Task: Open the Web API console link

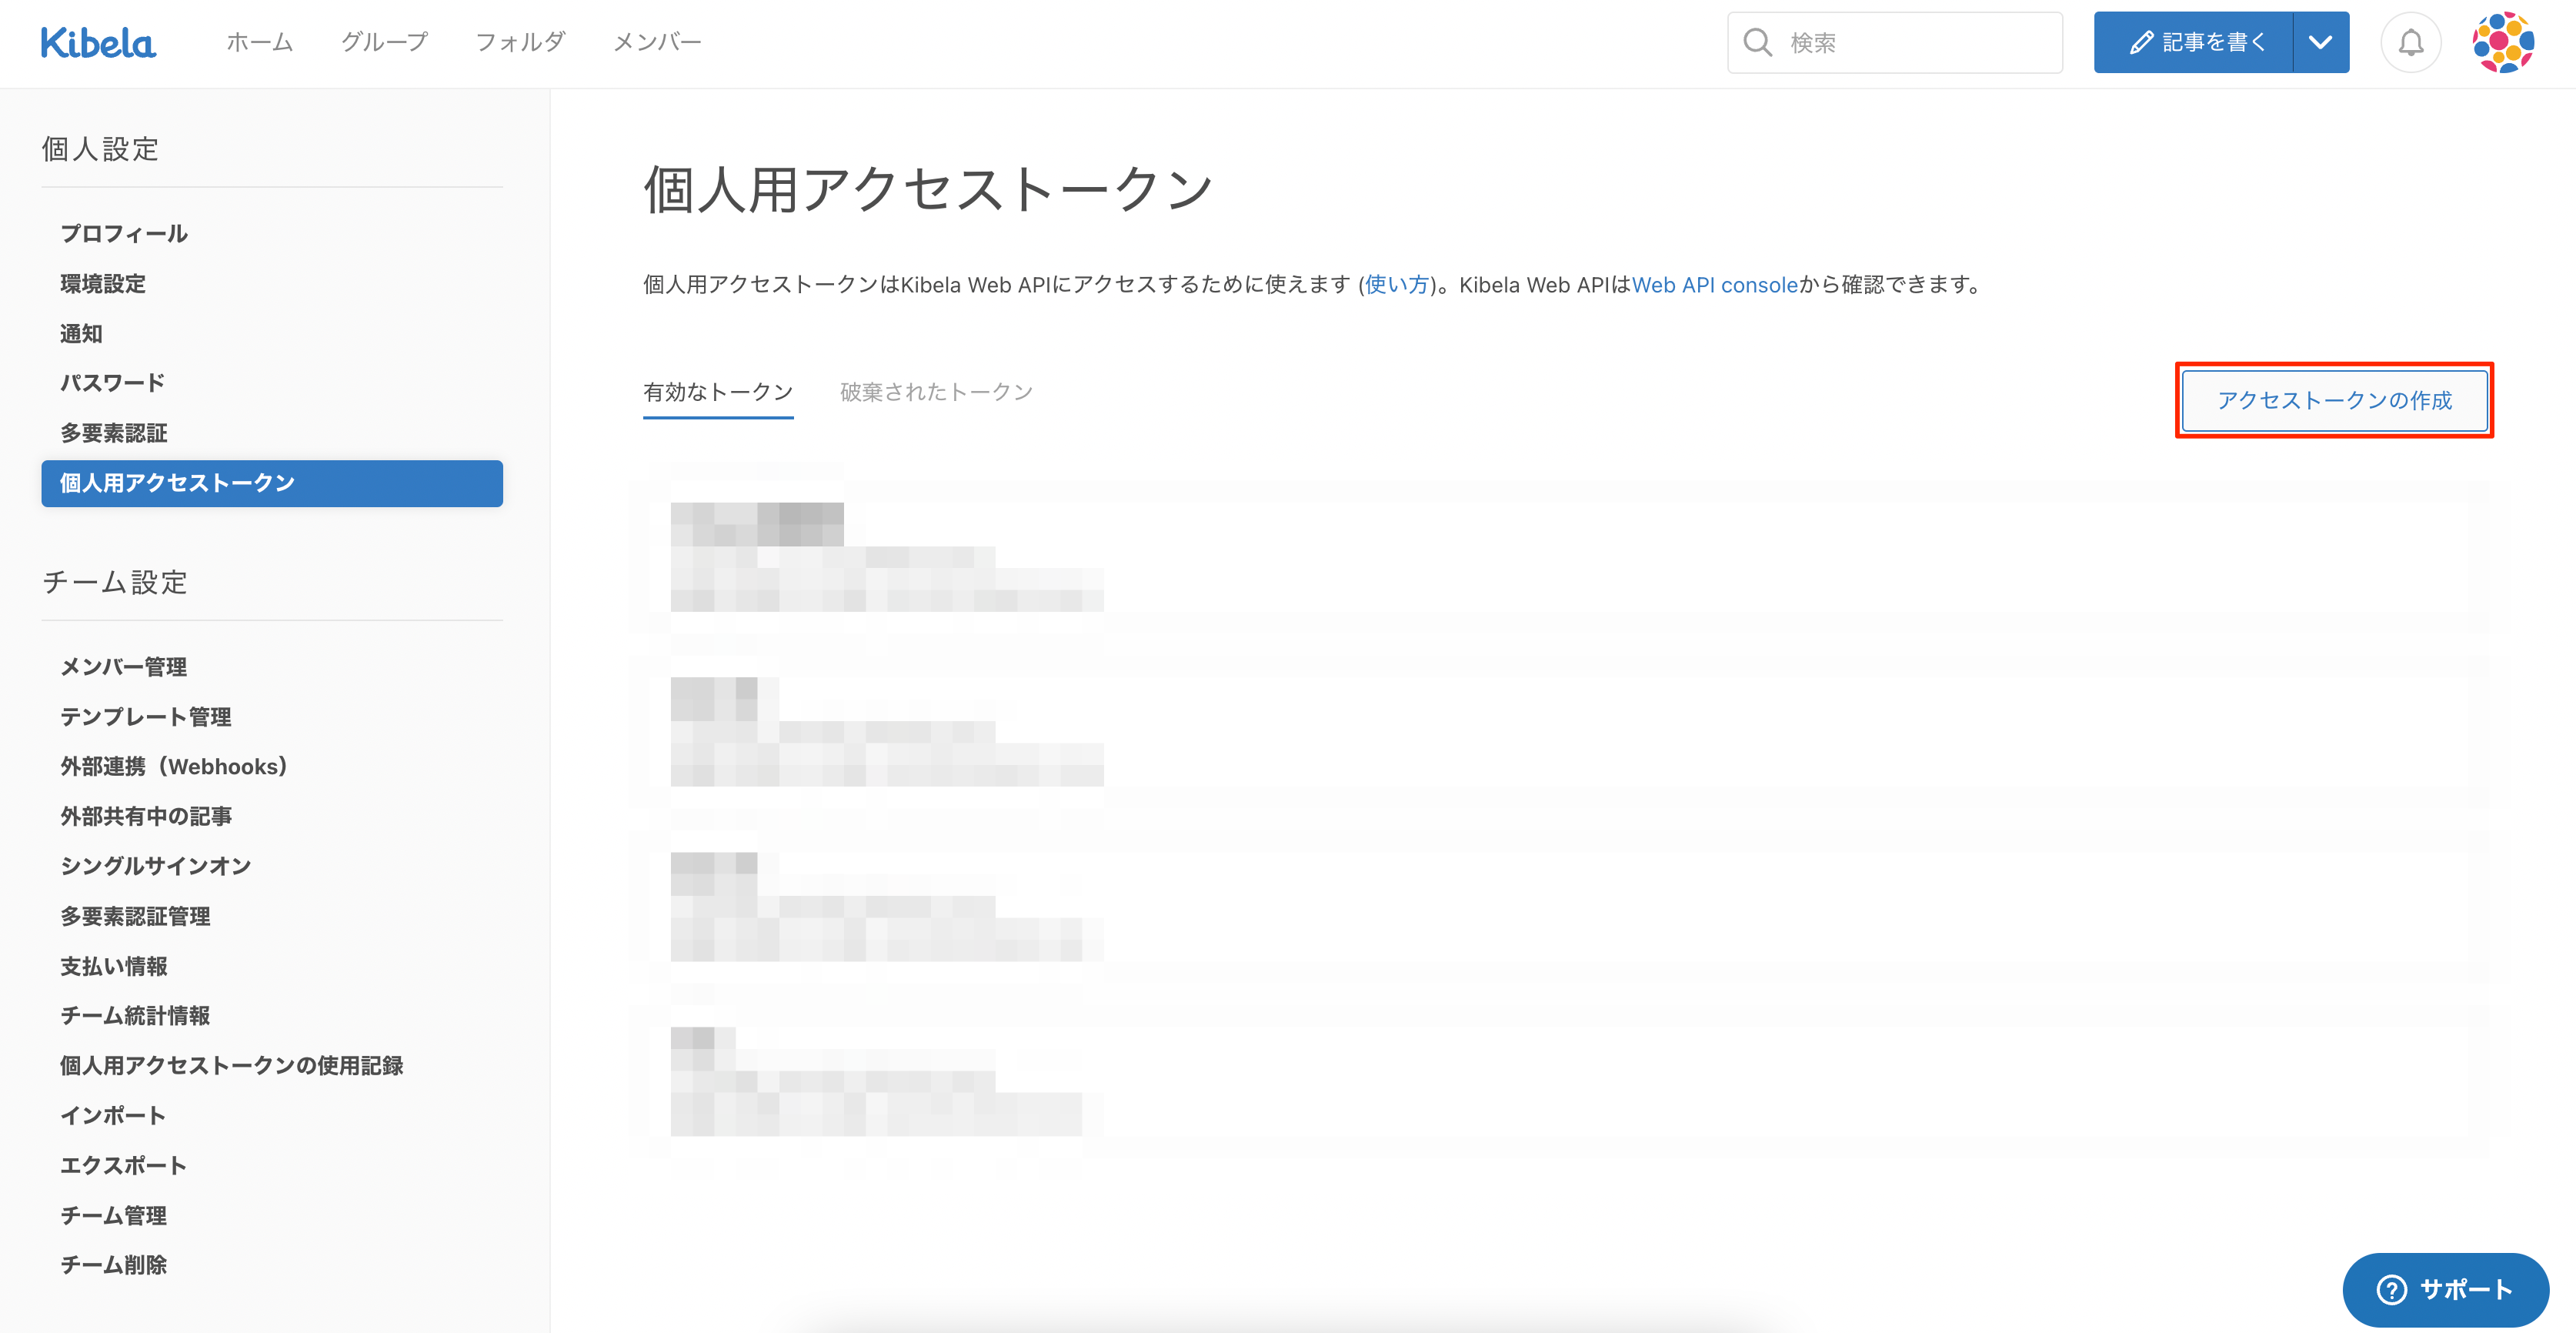Action: pos(1714,285)
